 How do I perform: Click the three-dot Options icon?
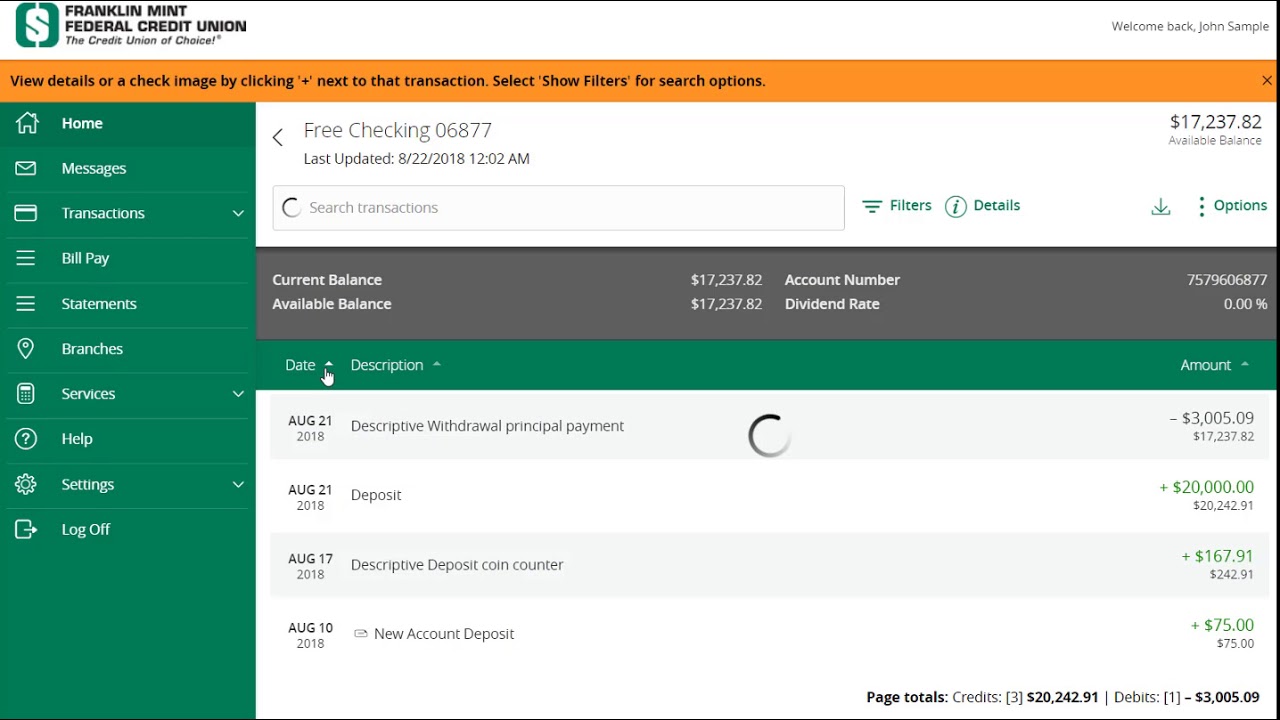1201,206
